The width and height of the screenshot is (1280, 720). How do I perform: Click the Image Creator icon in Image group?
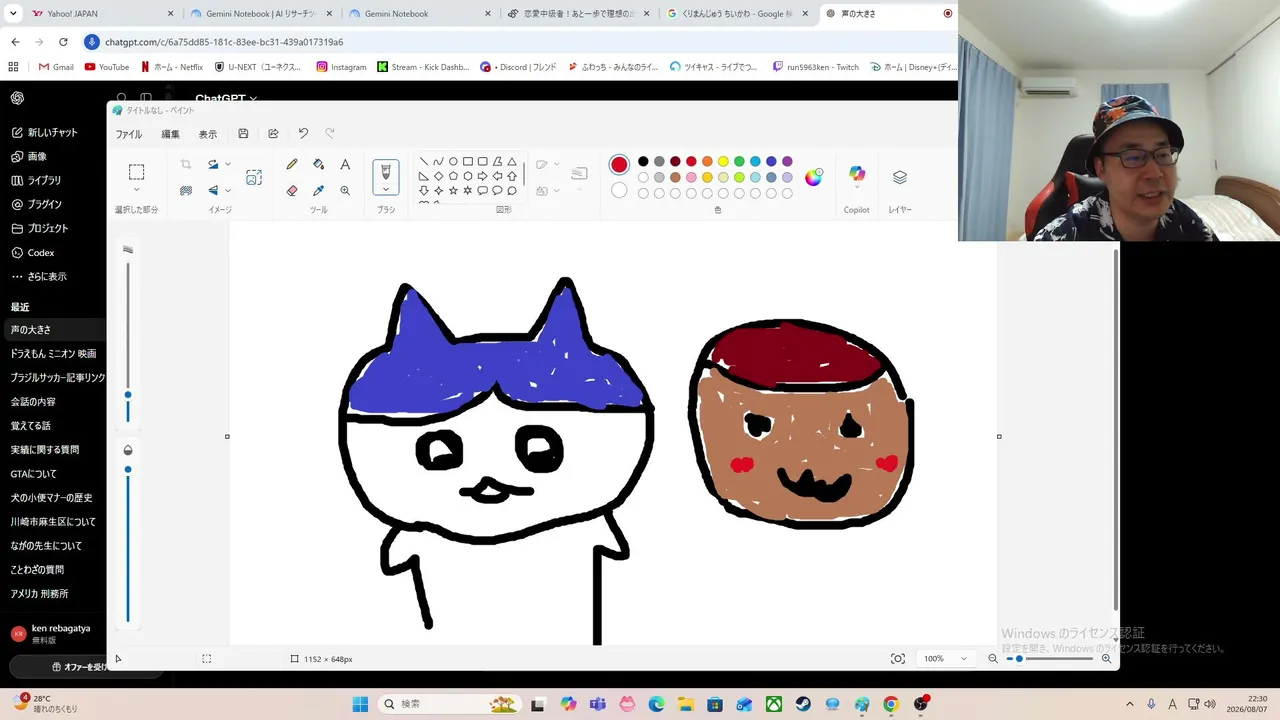click(x=254, y=177)
